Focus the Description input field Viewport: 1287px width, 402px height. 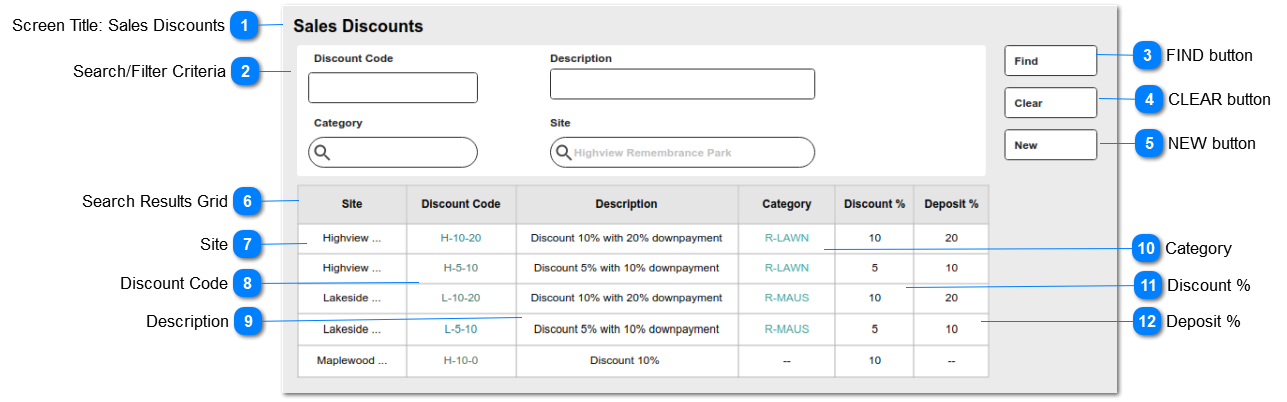tap(682, 84)
